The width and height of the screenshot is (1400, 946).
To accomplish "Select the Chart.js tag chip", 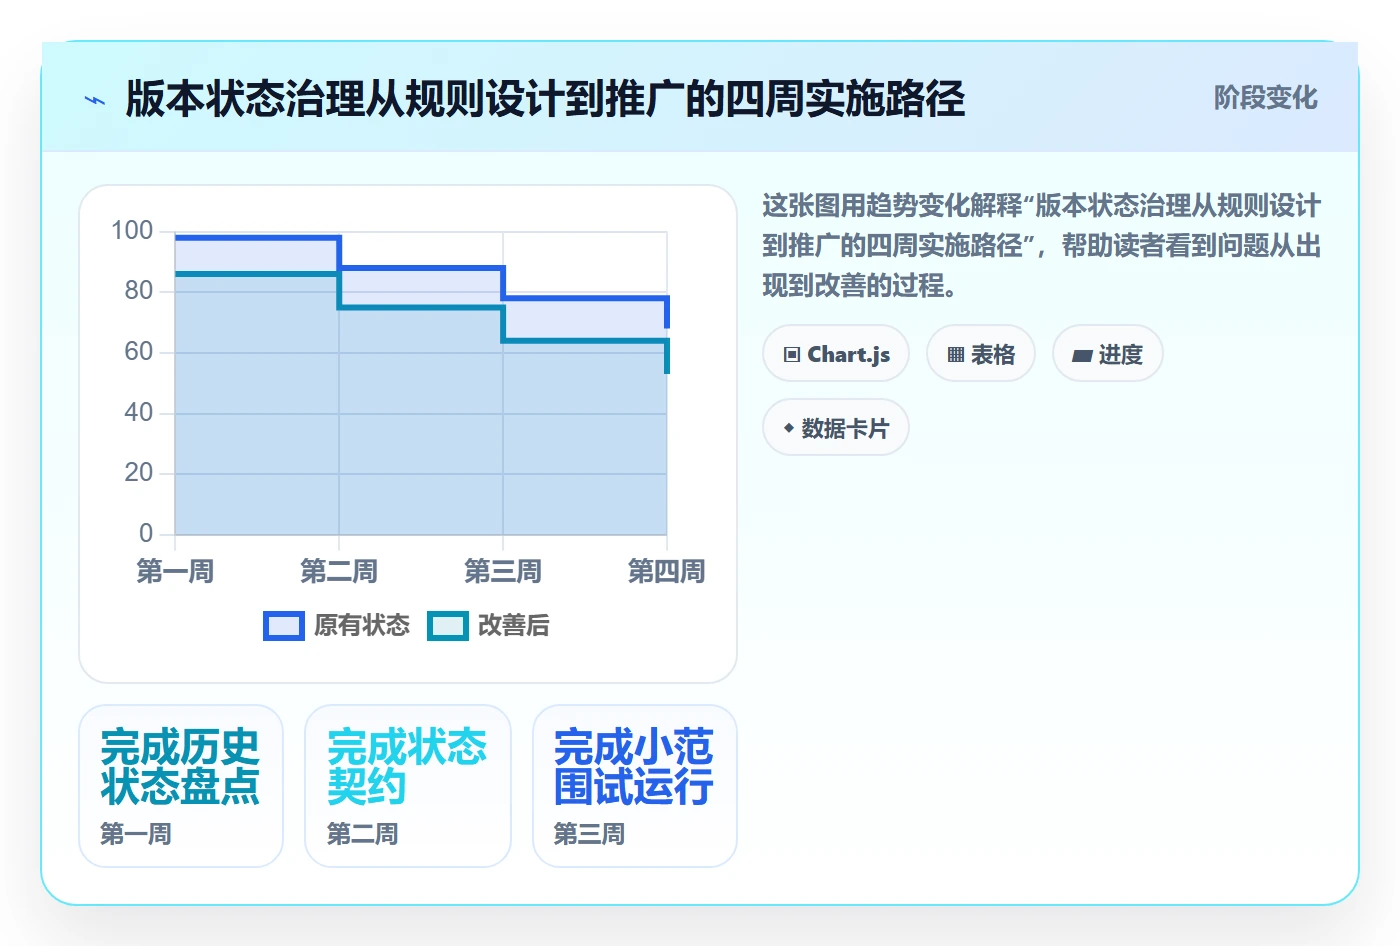I will click(x=836, y=354).
